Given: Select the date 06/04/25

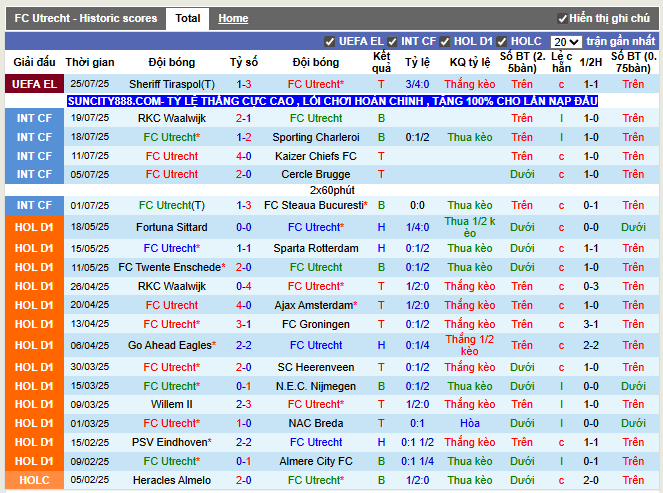Looking at the screenshot, I should (x=90, y=345).
